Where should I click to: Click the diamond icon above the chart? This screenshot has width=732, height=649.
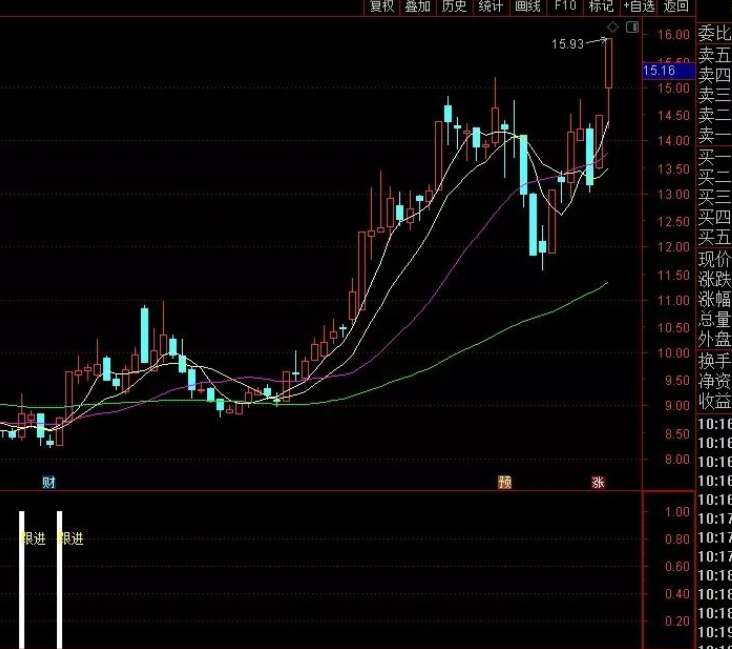click(612, 27)
